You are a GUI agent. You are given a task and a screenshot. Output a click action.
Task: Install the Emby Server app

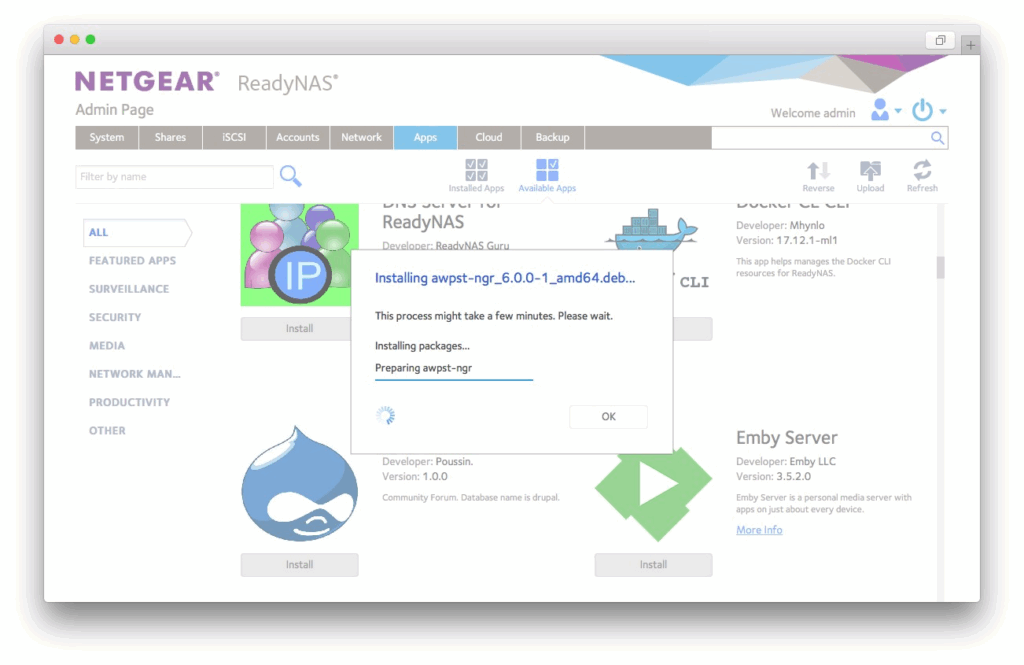(653, 565)
